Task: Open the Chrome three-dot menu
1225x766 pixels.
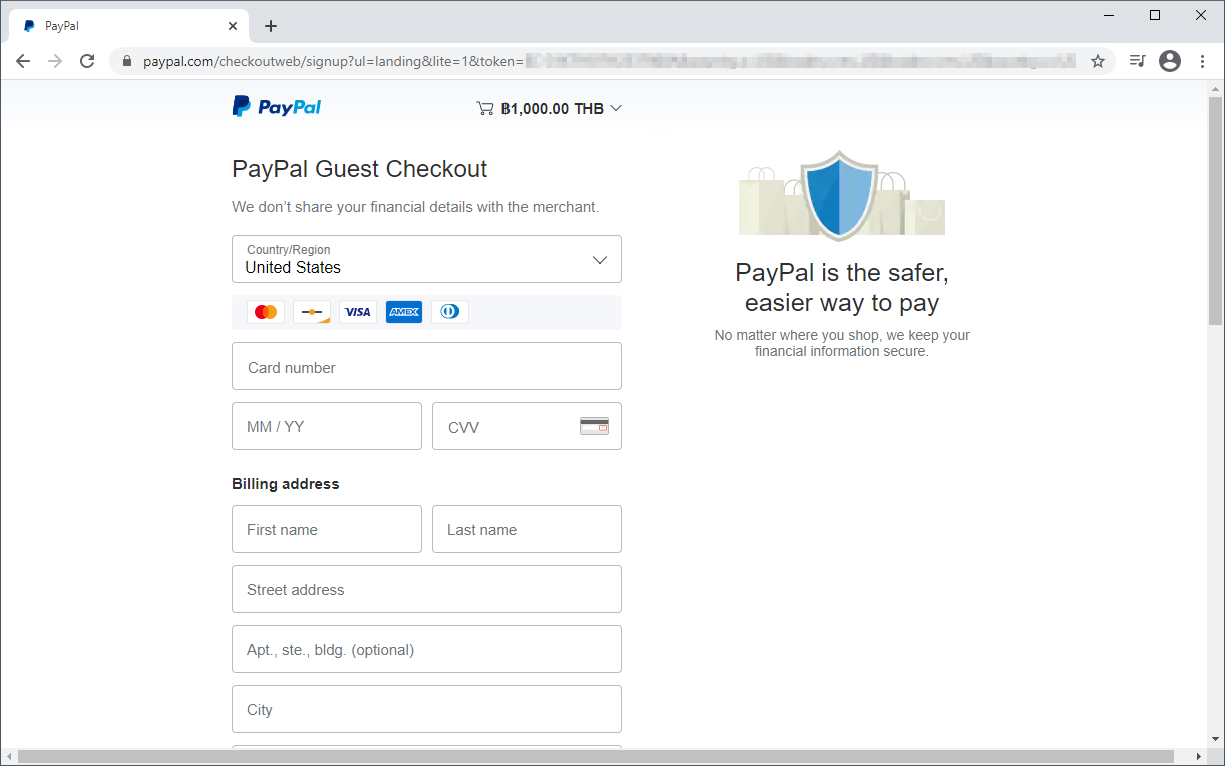Action: pyautogui.click(x=1203, y=61)
